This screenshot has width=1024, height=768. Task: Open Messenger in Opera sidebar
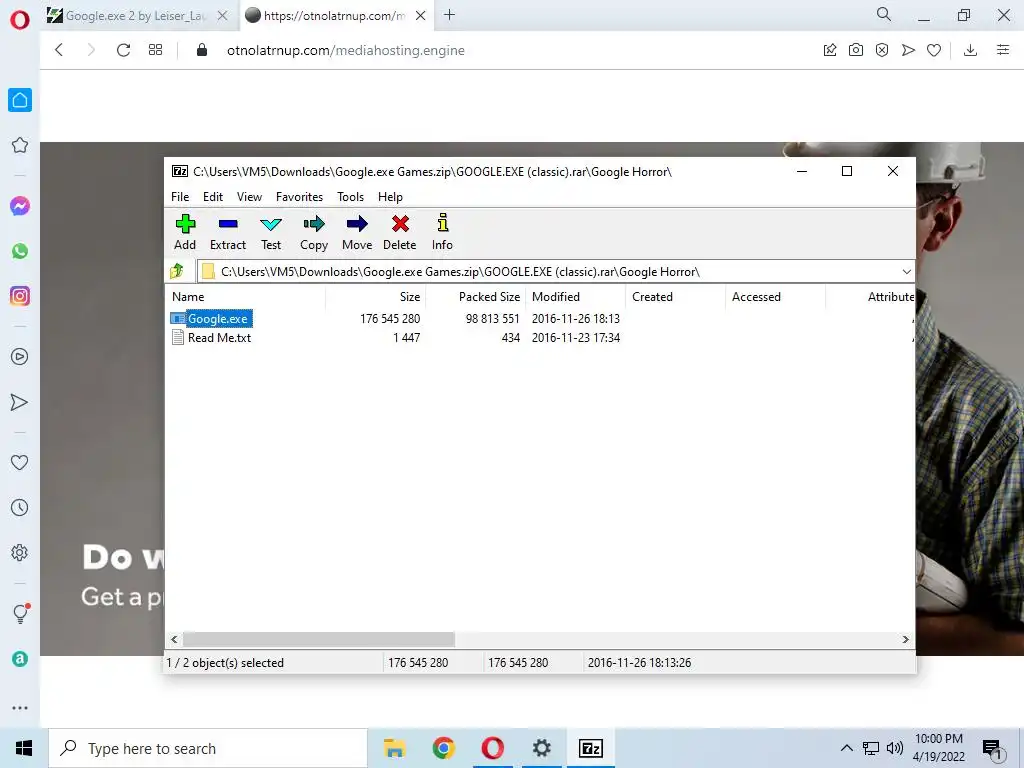[20, 206]
